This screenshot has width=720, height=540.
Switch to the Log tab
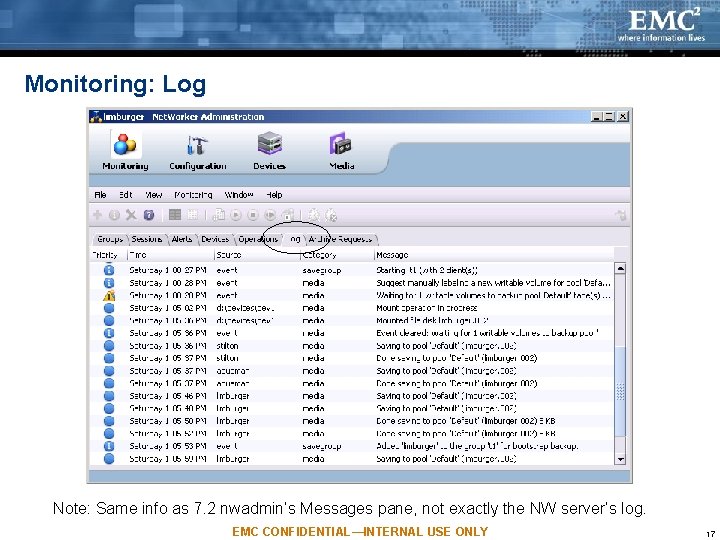point(294,239)
